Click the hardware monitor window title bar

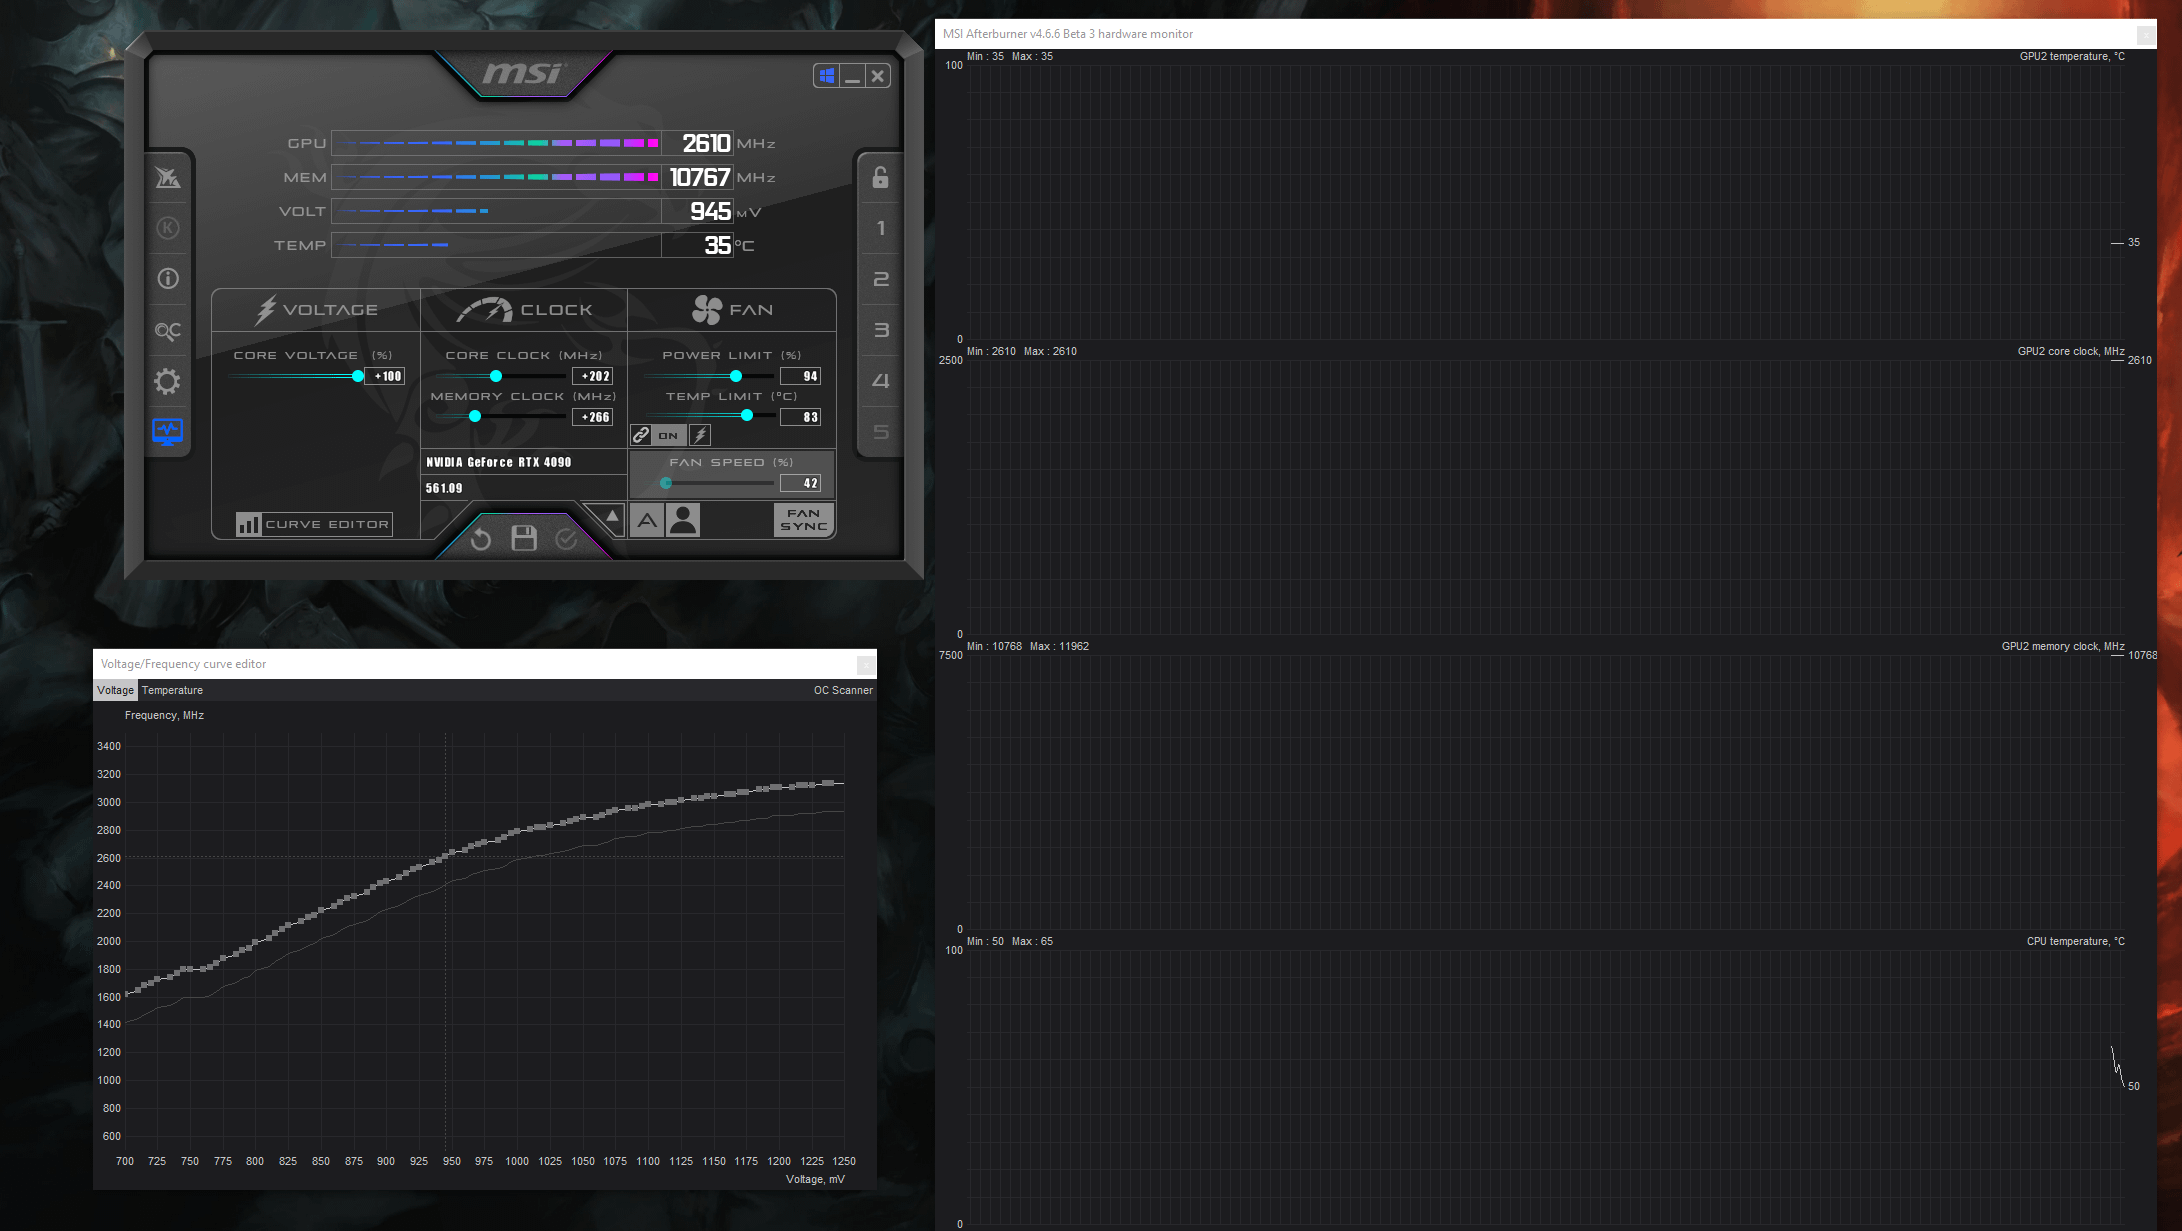(1545, 34)
